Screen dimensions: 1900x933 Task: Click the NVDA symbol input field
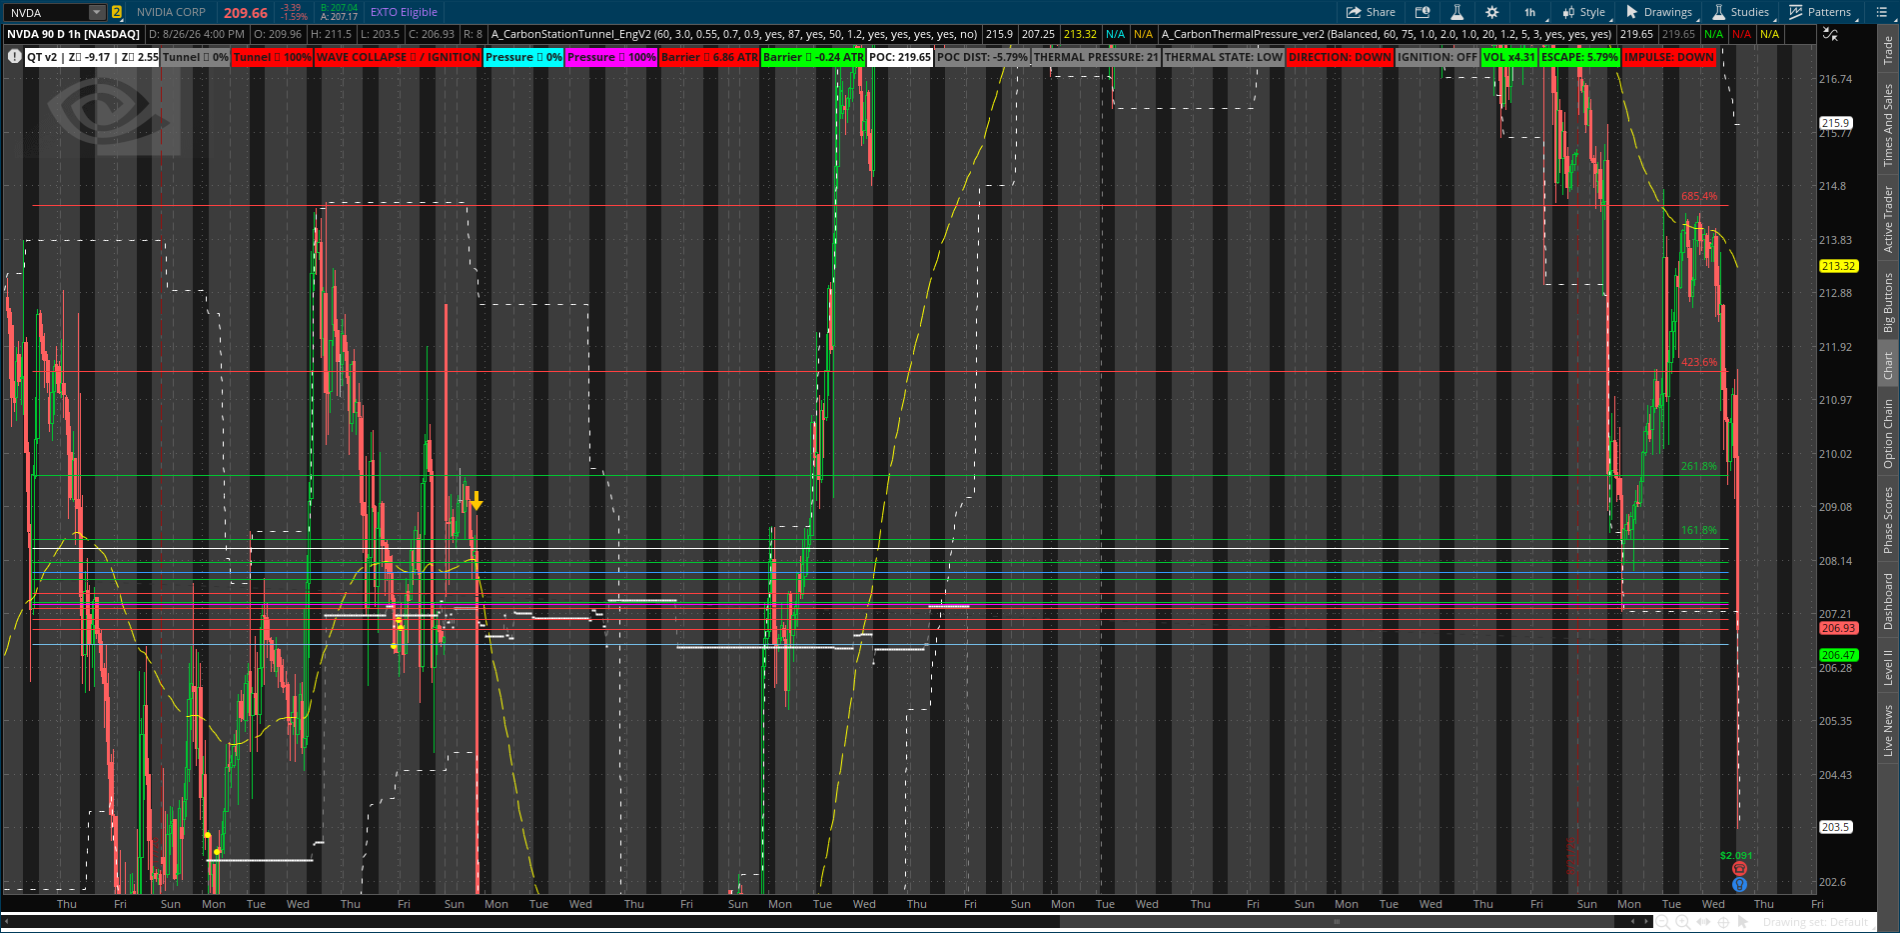(46, 12)
